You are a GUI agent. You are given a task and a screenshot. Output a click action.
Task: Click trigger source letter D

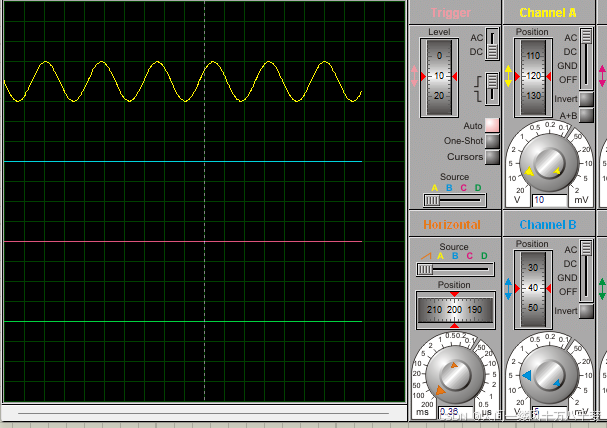478,188
